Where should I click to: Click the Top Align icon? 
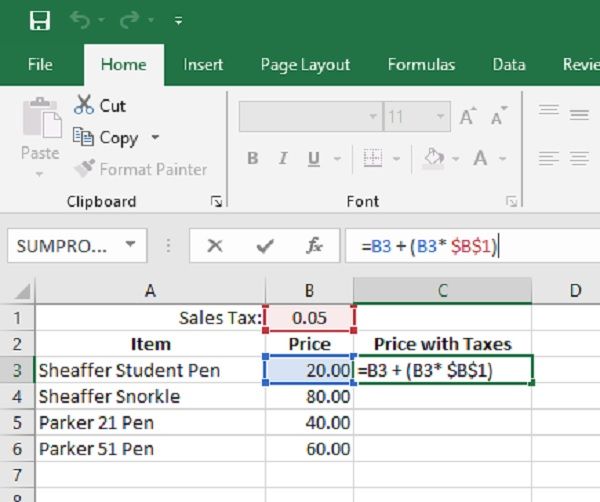click(x=549, y=111)
